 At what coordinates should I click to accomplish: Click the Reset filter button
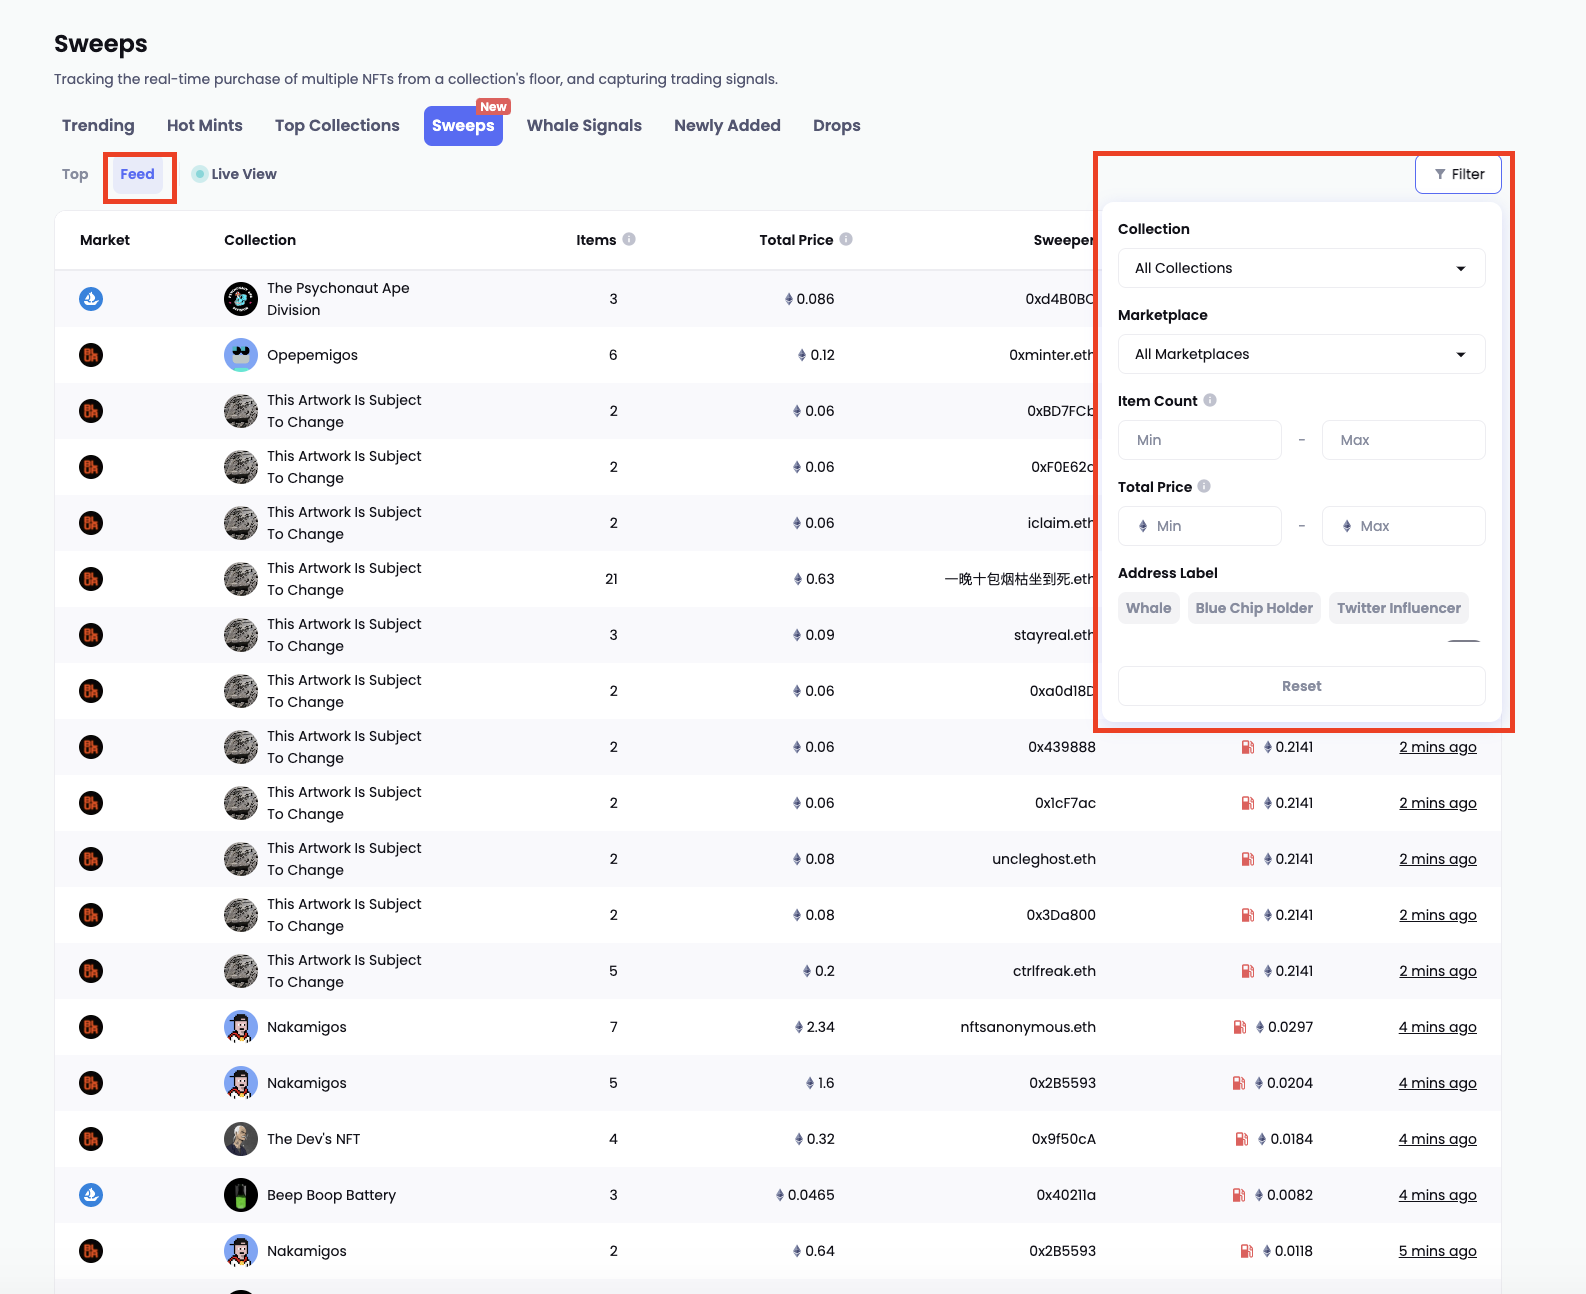tap(1301, 686)
